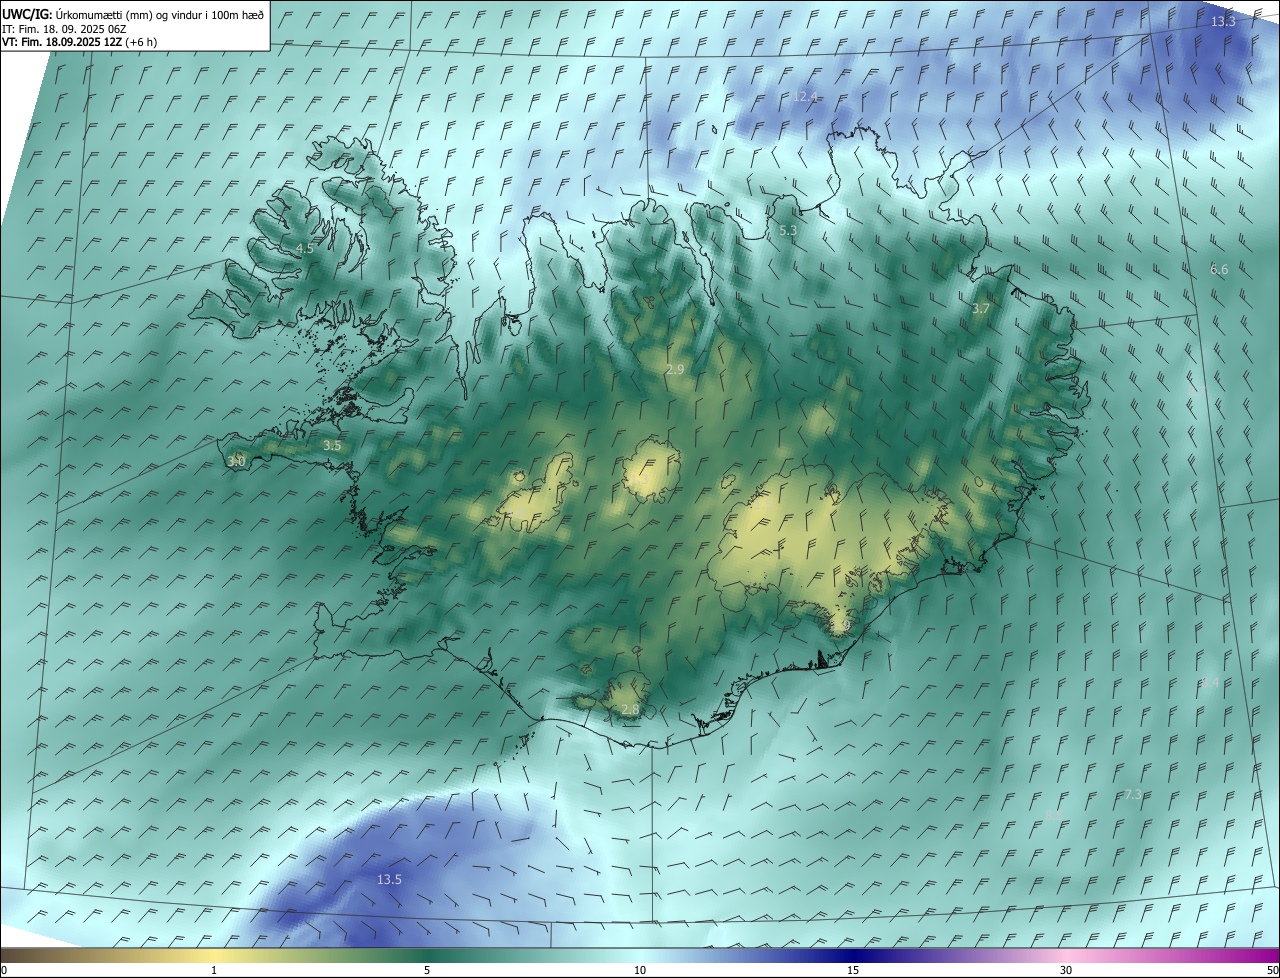1280x978 pixels.
Task: Click the 3.0 value at Snæfellsnes tip
Action: pyautogui.click(x=236, y=461)
